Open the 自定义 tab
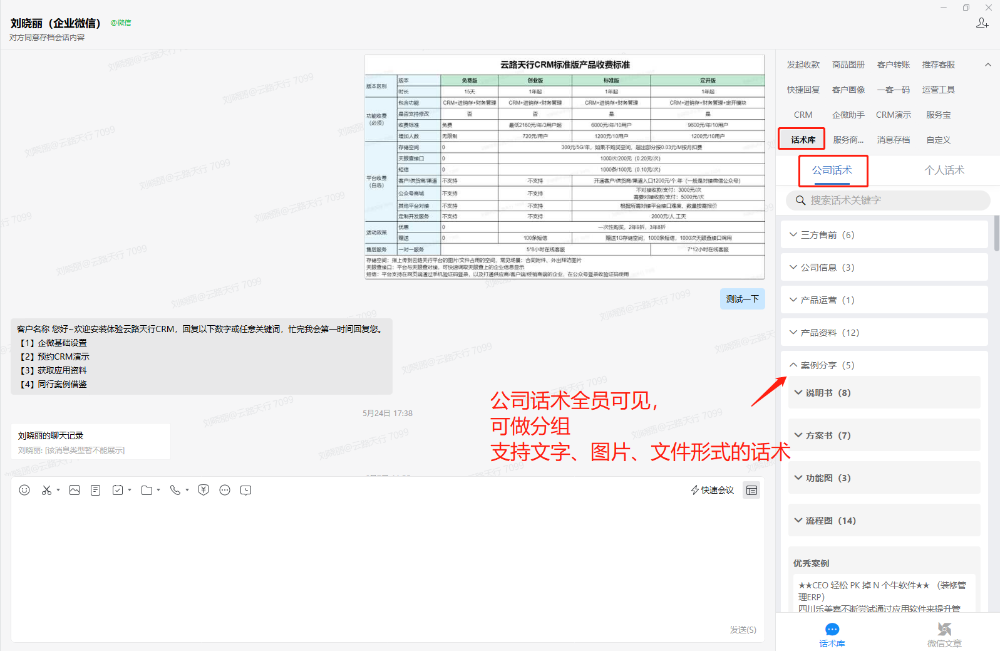This screenshot has width=1000, height=651. [939, 140]
